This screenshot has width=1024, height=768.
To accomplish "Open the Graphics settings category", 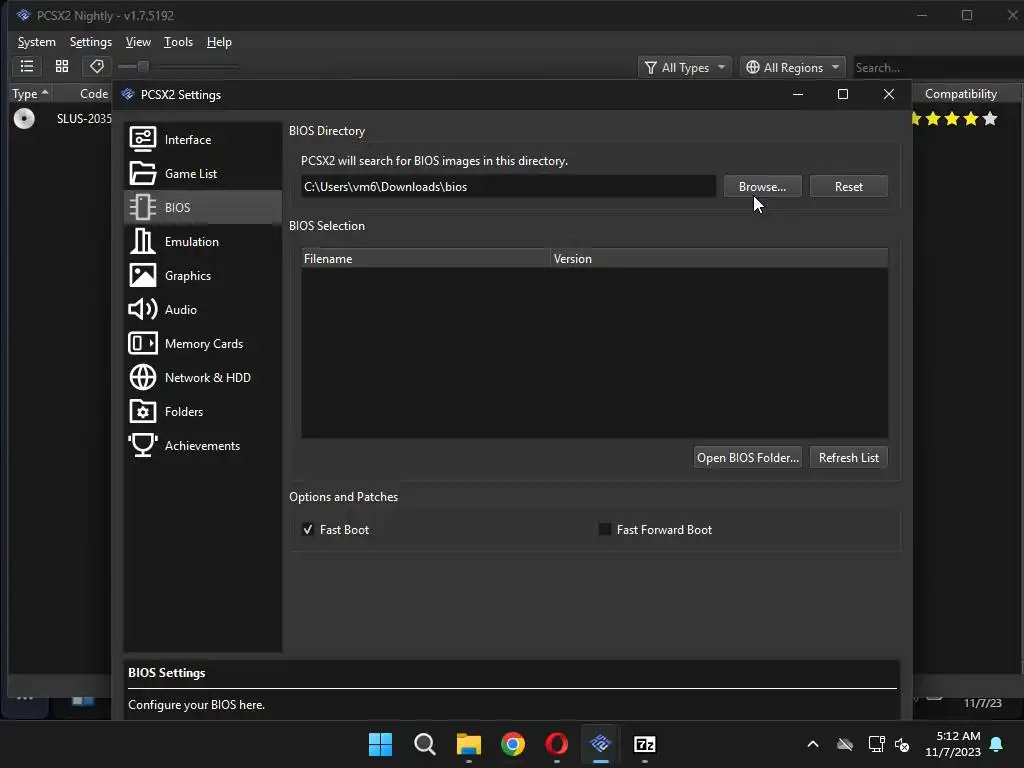I will pos(202,275).
